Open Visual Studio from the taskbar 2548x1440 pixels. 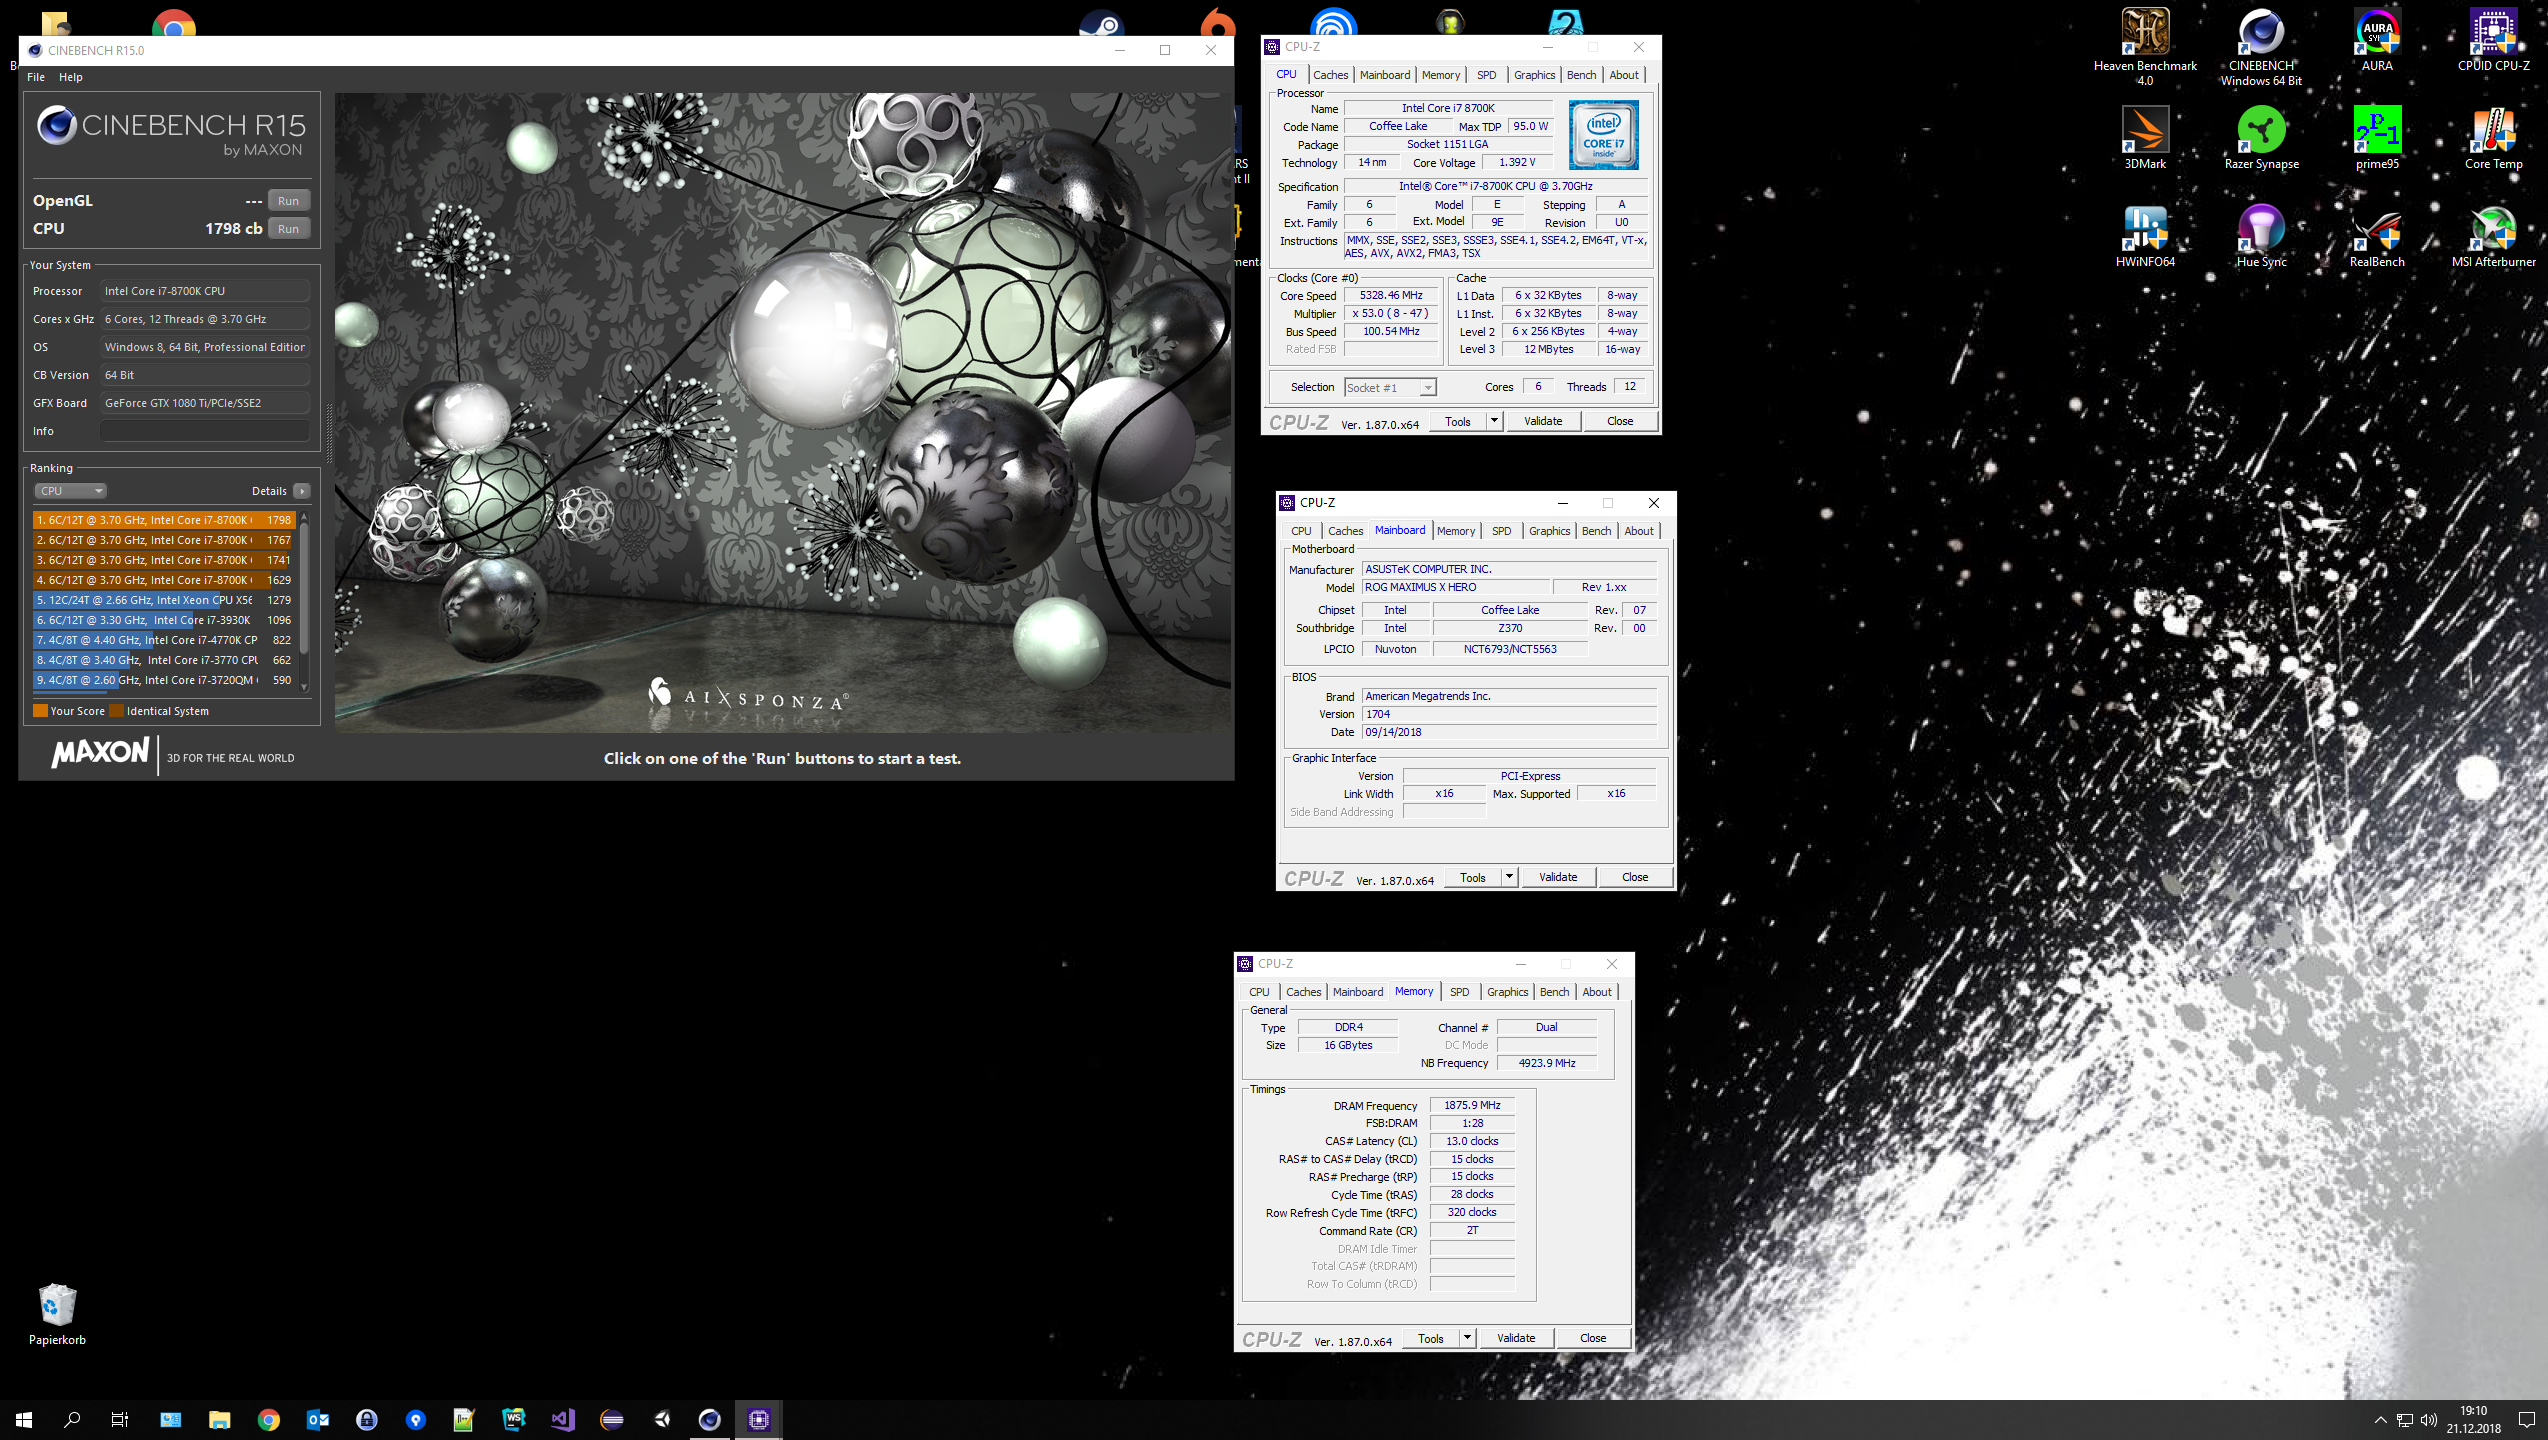[x=562, y=1419]
